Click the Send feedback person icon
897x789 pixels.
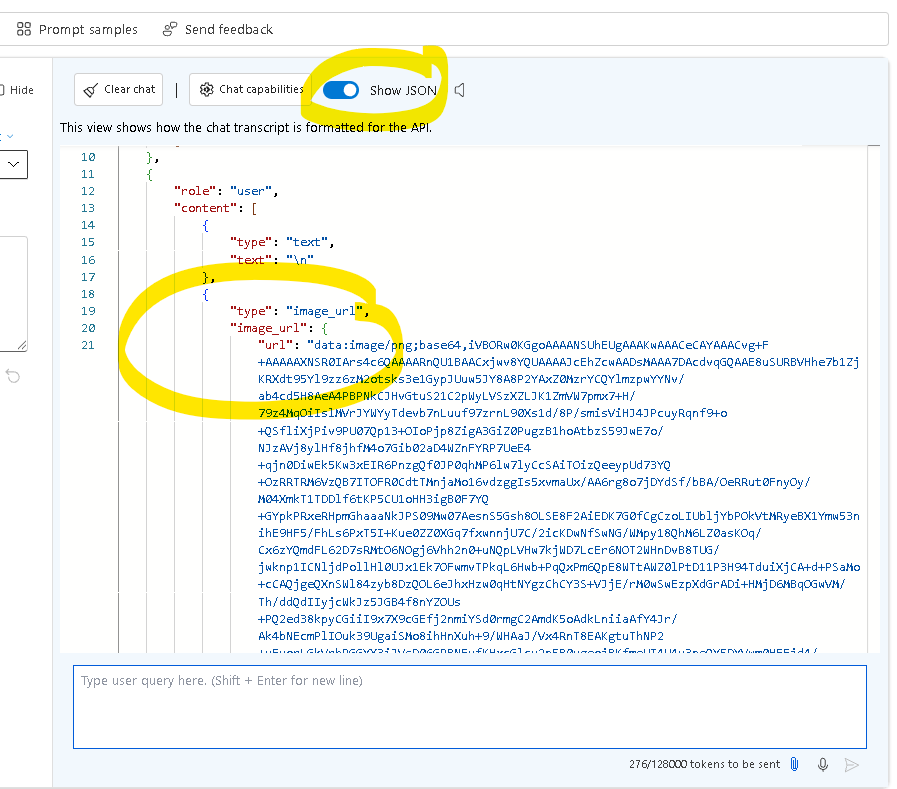[170, 29]
